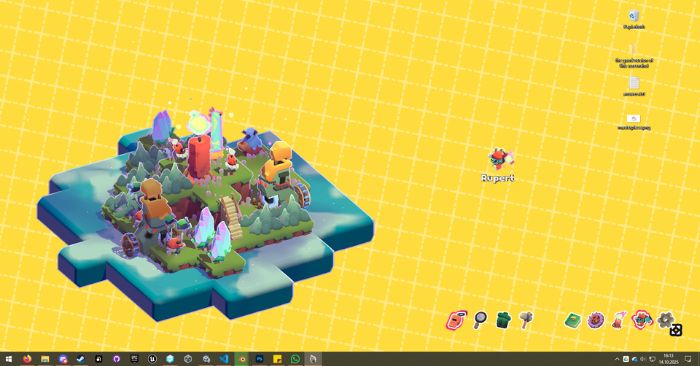Select the axe tool in game toolbar
The height and width of the screenshot is (366, 700).
(x=526, y=320)
